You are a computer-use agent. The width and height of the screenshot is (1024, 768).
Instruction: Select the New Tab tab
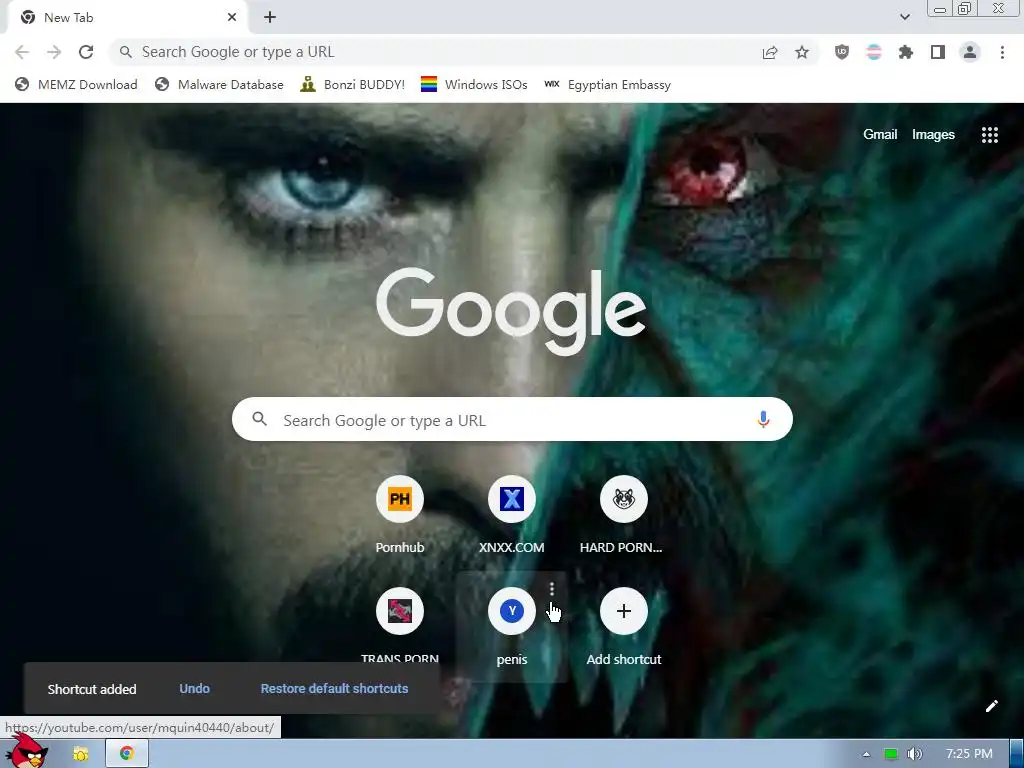coord(127,18)
